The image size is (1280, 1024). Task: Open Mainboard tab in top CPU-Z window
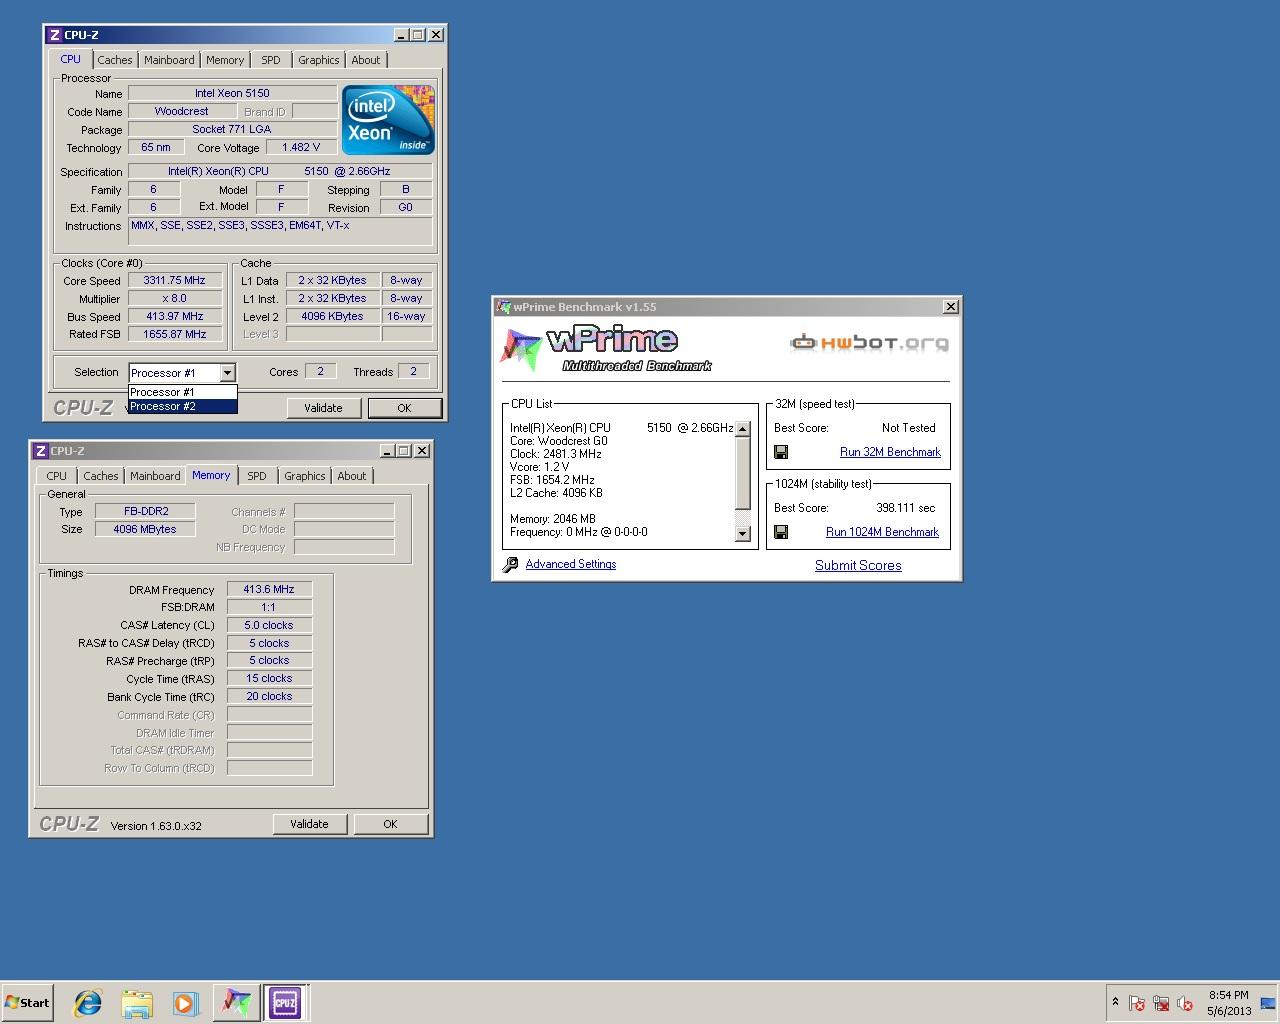pyautogui.click(x=169, y=60)
